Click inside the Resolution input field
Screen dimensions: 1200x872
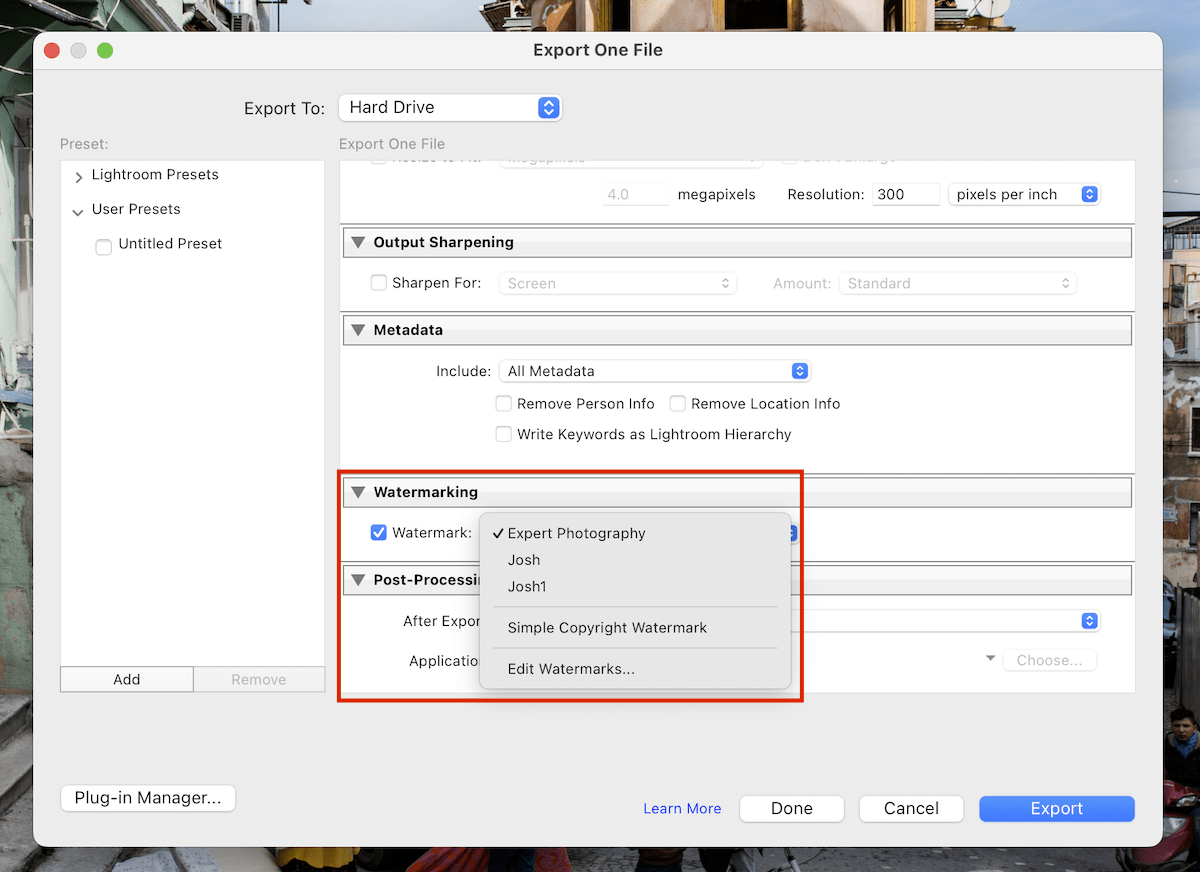click(x=905, y=194)
